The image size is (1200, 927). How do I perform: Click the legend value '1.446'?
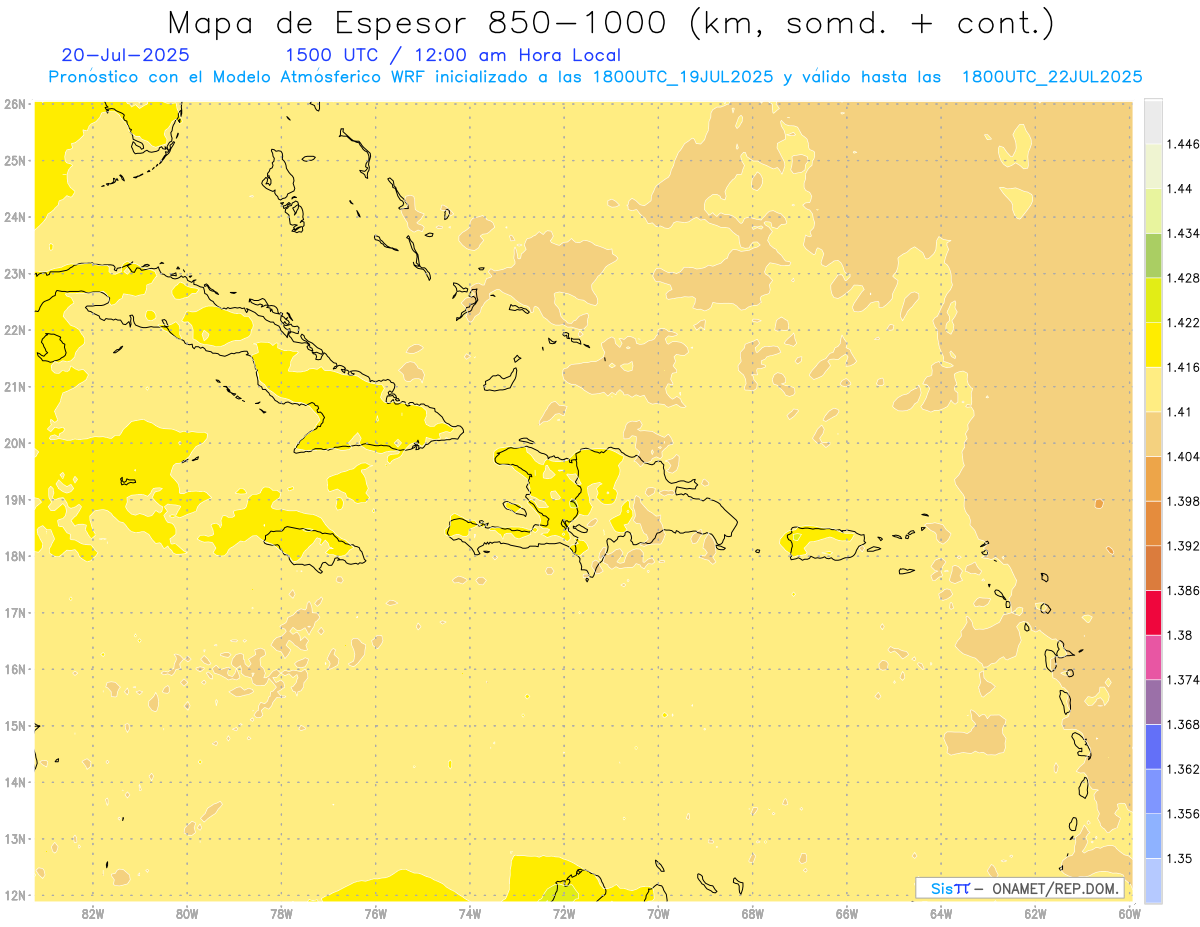(1183, 144)
